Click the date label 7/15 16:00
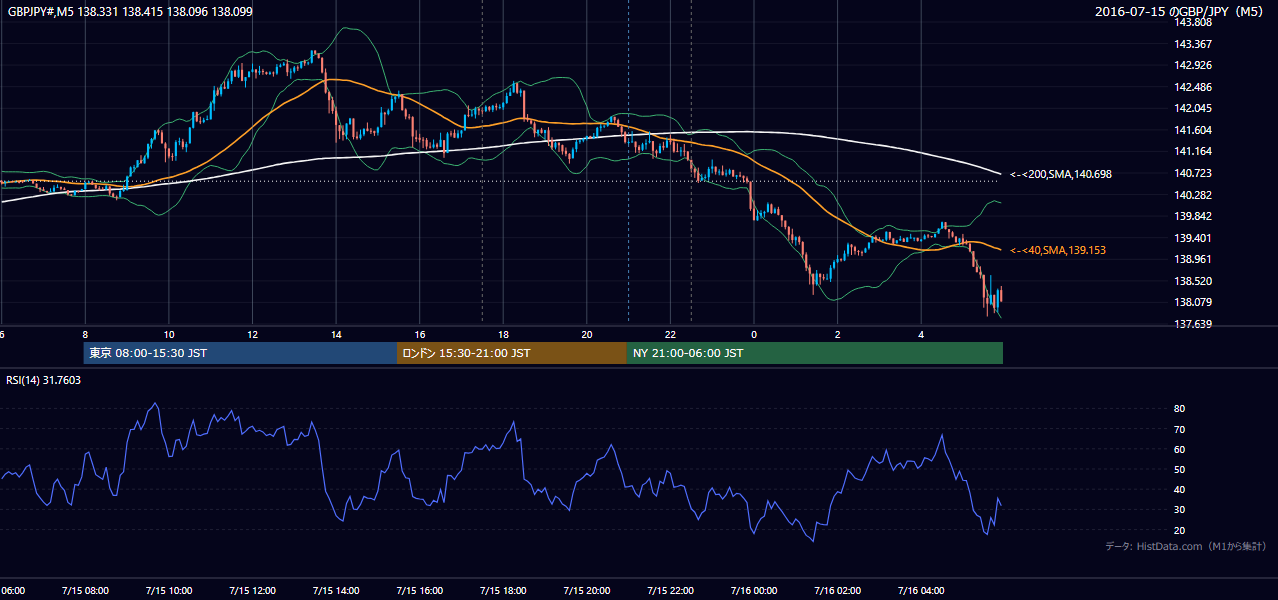Screen dimensions: 1278x600 coord(419,590)
